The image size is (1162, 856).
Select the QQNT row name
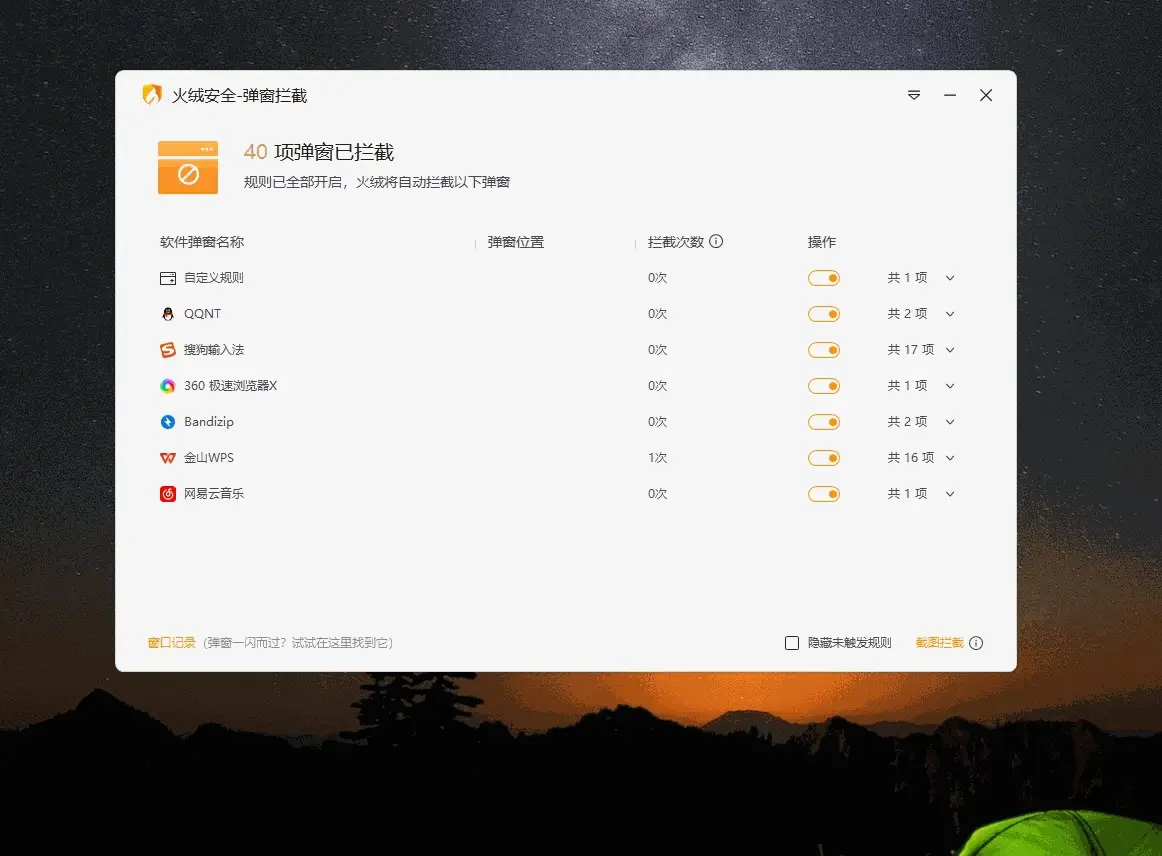click(202, 314)
